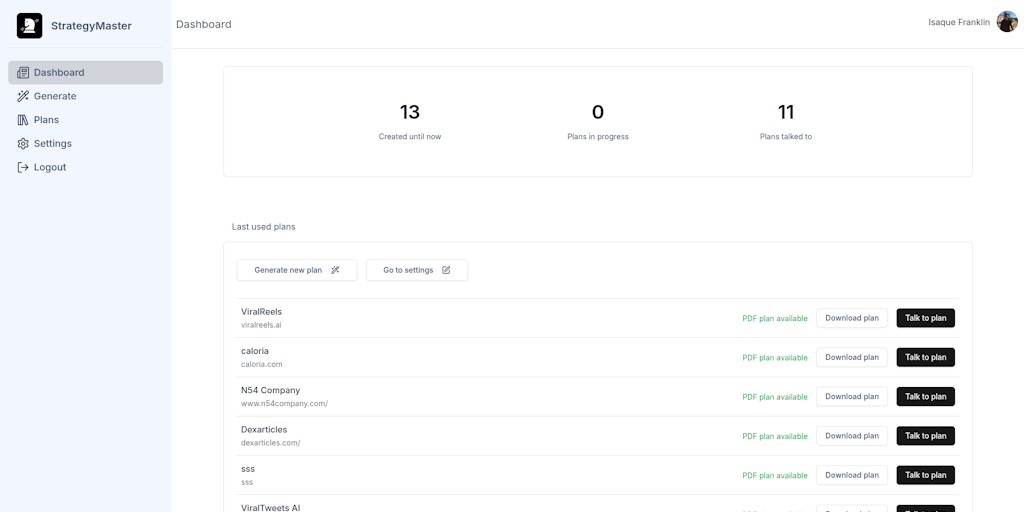Click the Settings gear icon in sidebar
1024x512 pixels.
pos(23,144)
